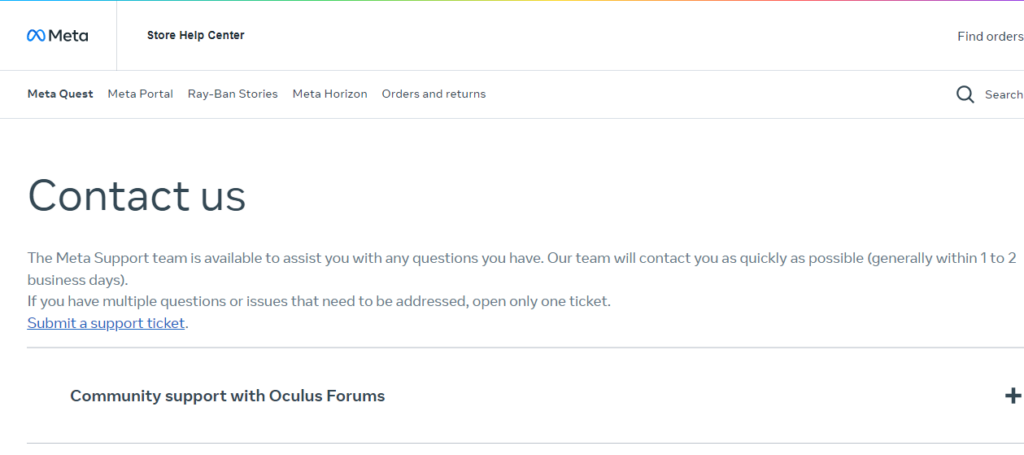The width and height of the screenshot is (1024, 455).
Task: Open the Submit a support ticket link
Action: click(x=106, y=323)
